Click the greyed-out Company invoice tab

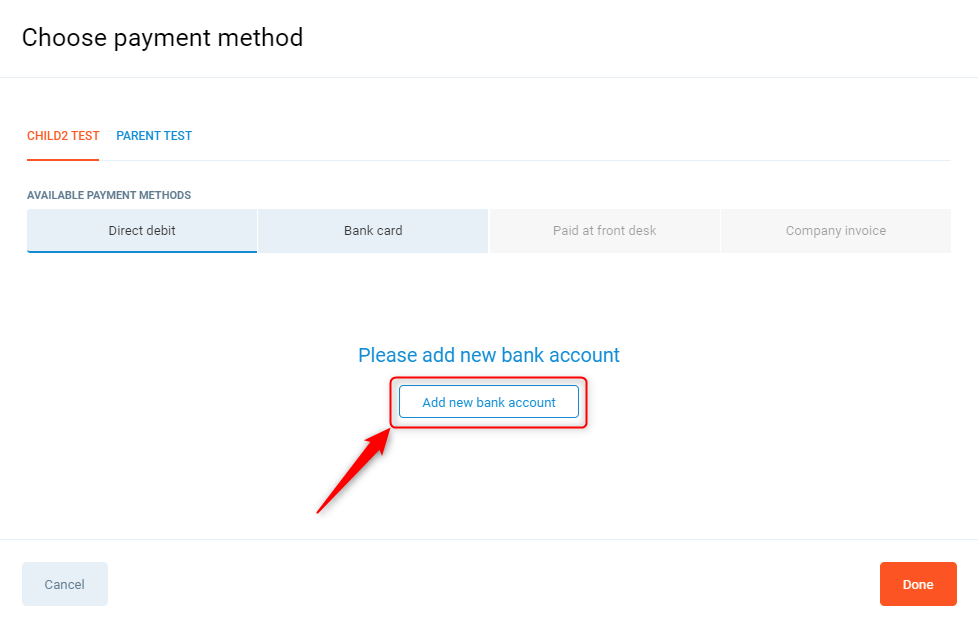click(x=835, y=231)
